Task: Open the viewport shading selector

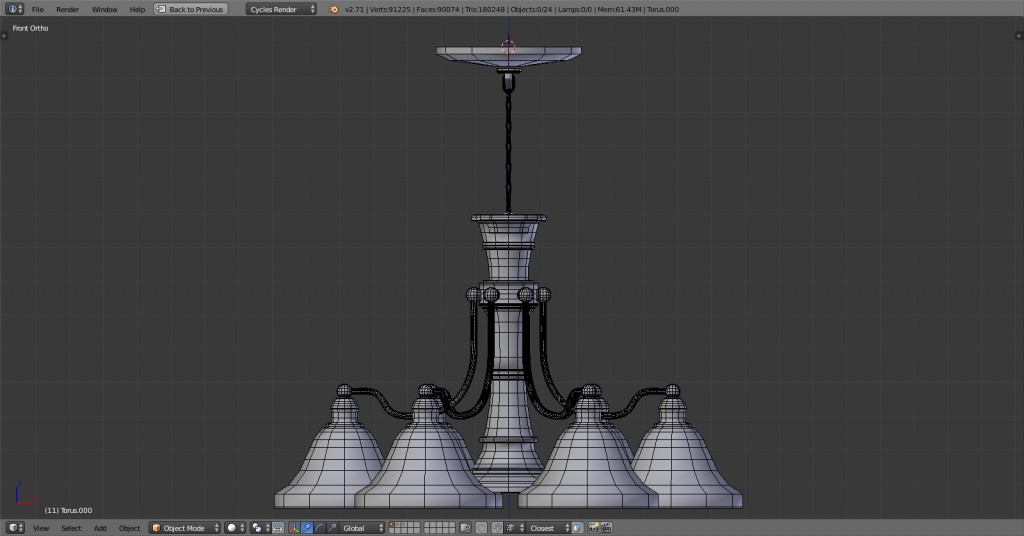Action: coord(234,528)
